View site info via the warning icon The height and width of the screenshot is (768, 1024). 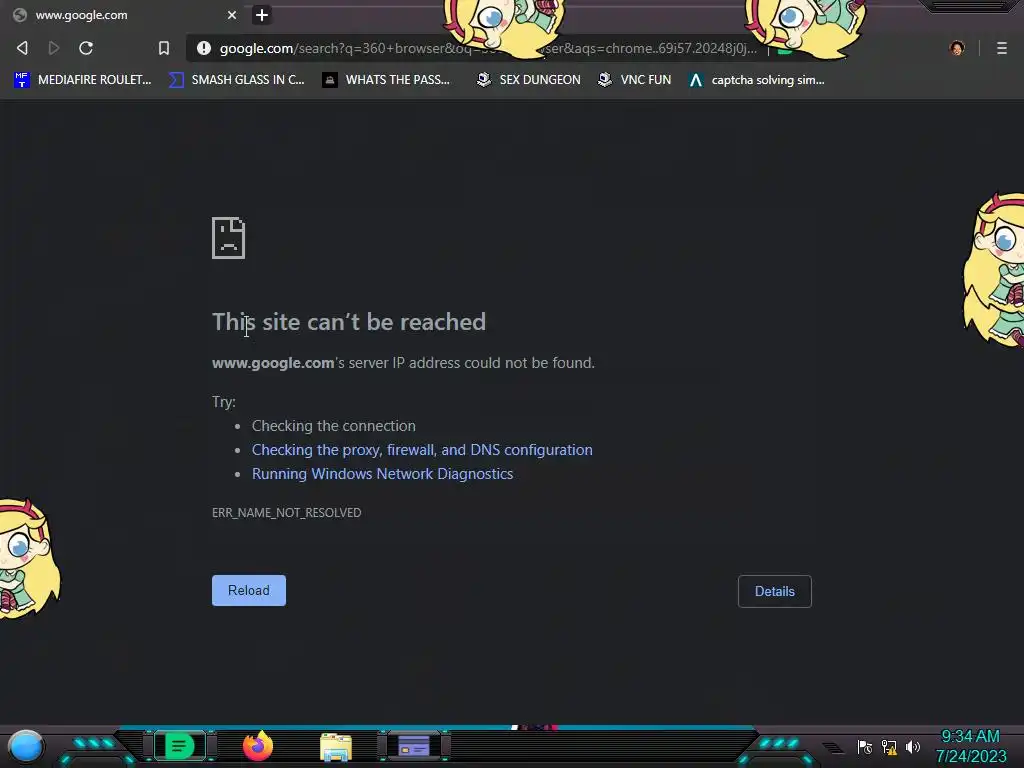(204, 48)
